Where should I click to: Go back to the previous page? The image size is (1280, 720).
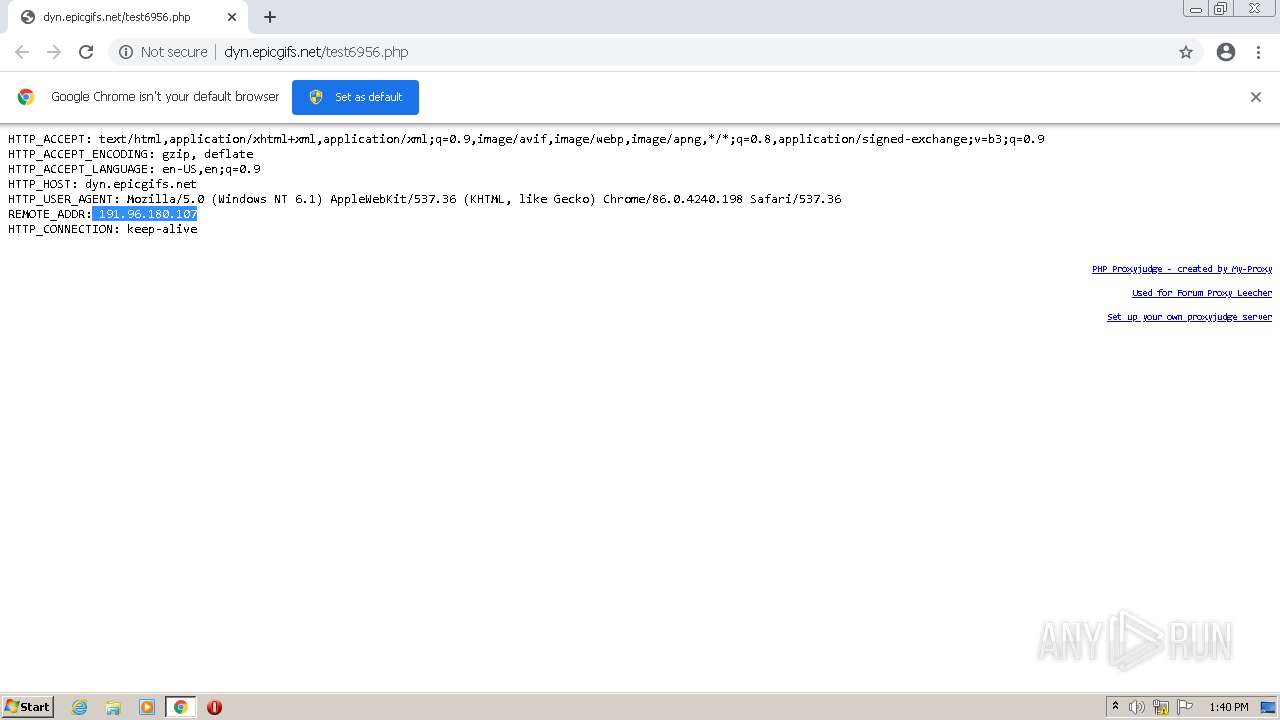tap(22, 52)
